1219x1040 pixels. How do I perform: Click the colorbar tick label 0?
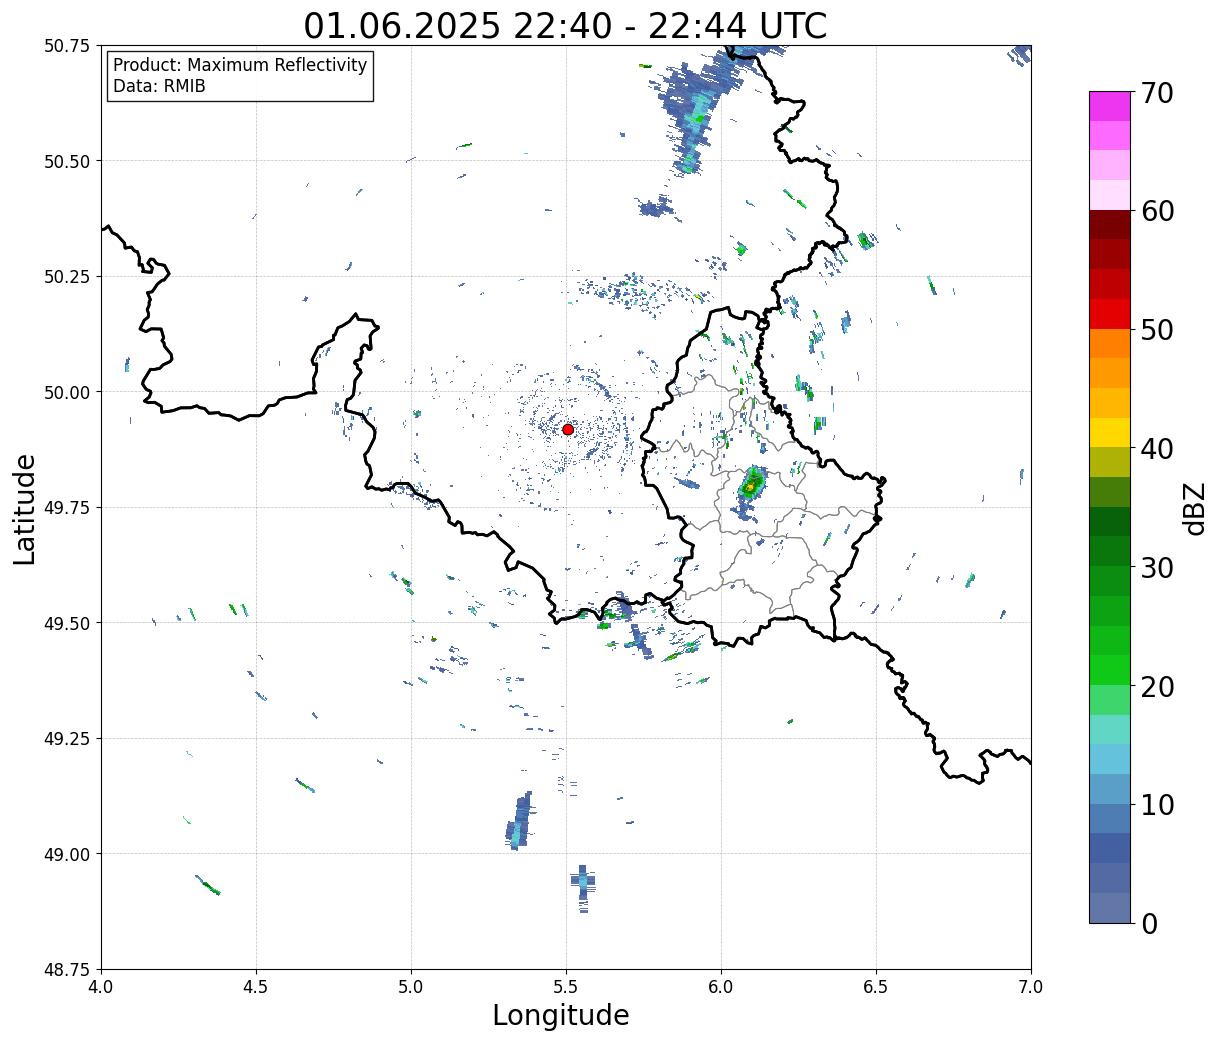[1148, 923]
